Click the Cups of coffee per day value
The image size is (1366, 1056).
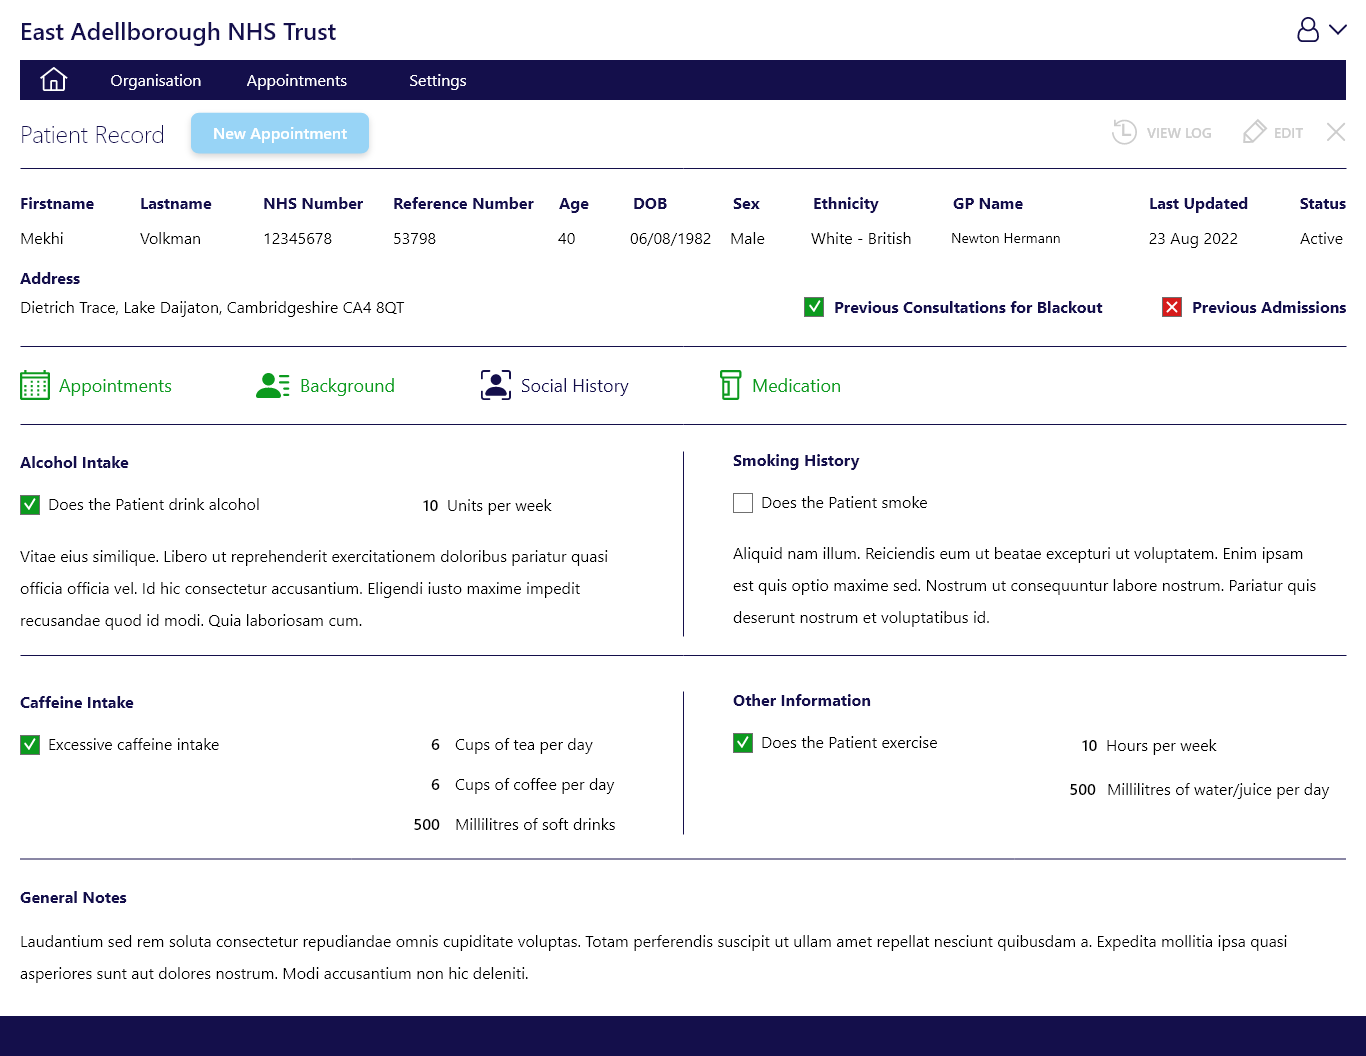[435, 785]
